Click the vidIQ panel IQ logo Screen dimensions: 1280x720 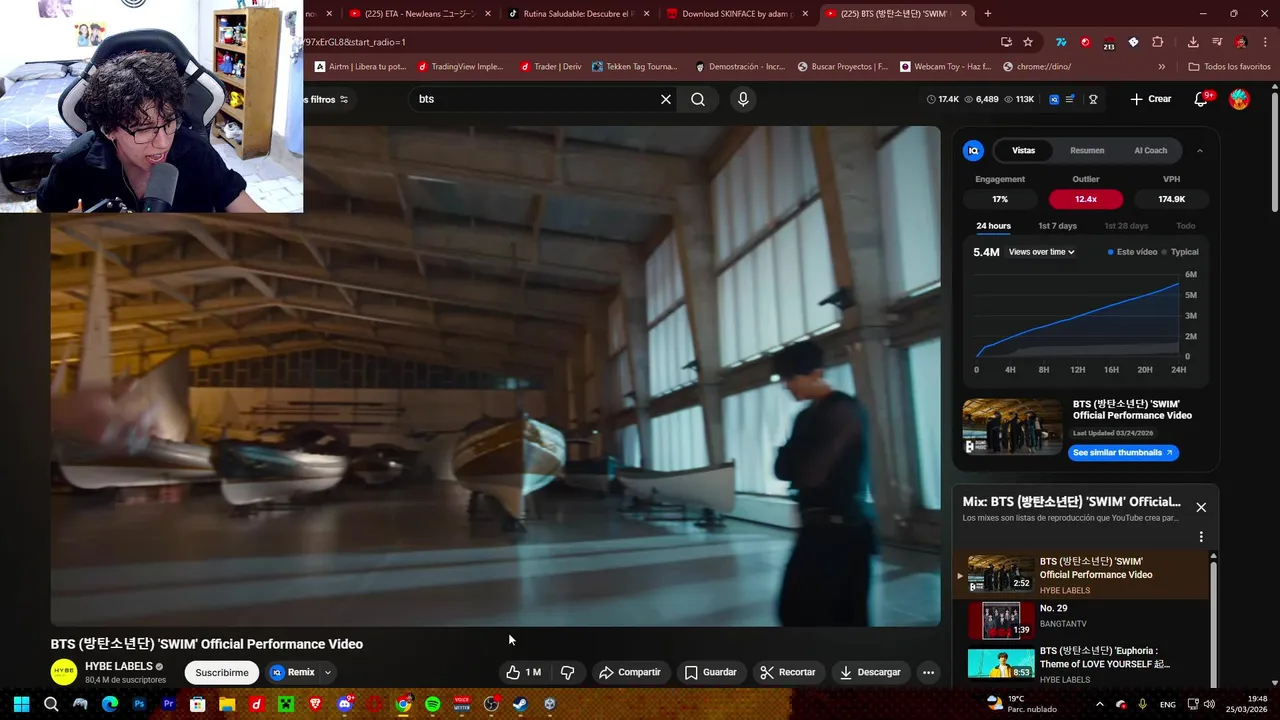point(973,151)
